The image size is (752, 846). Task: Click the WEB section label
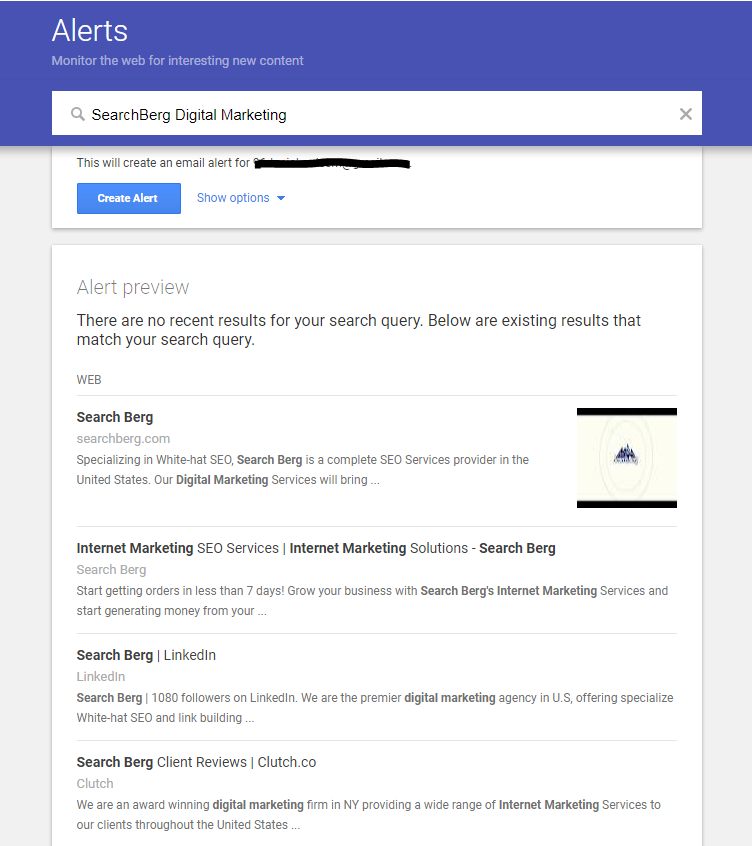(x=89, y=380)
